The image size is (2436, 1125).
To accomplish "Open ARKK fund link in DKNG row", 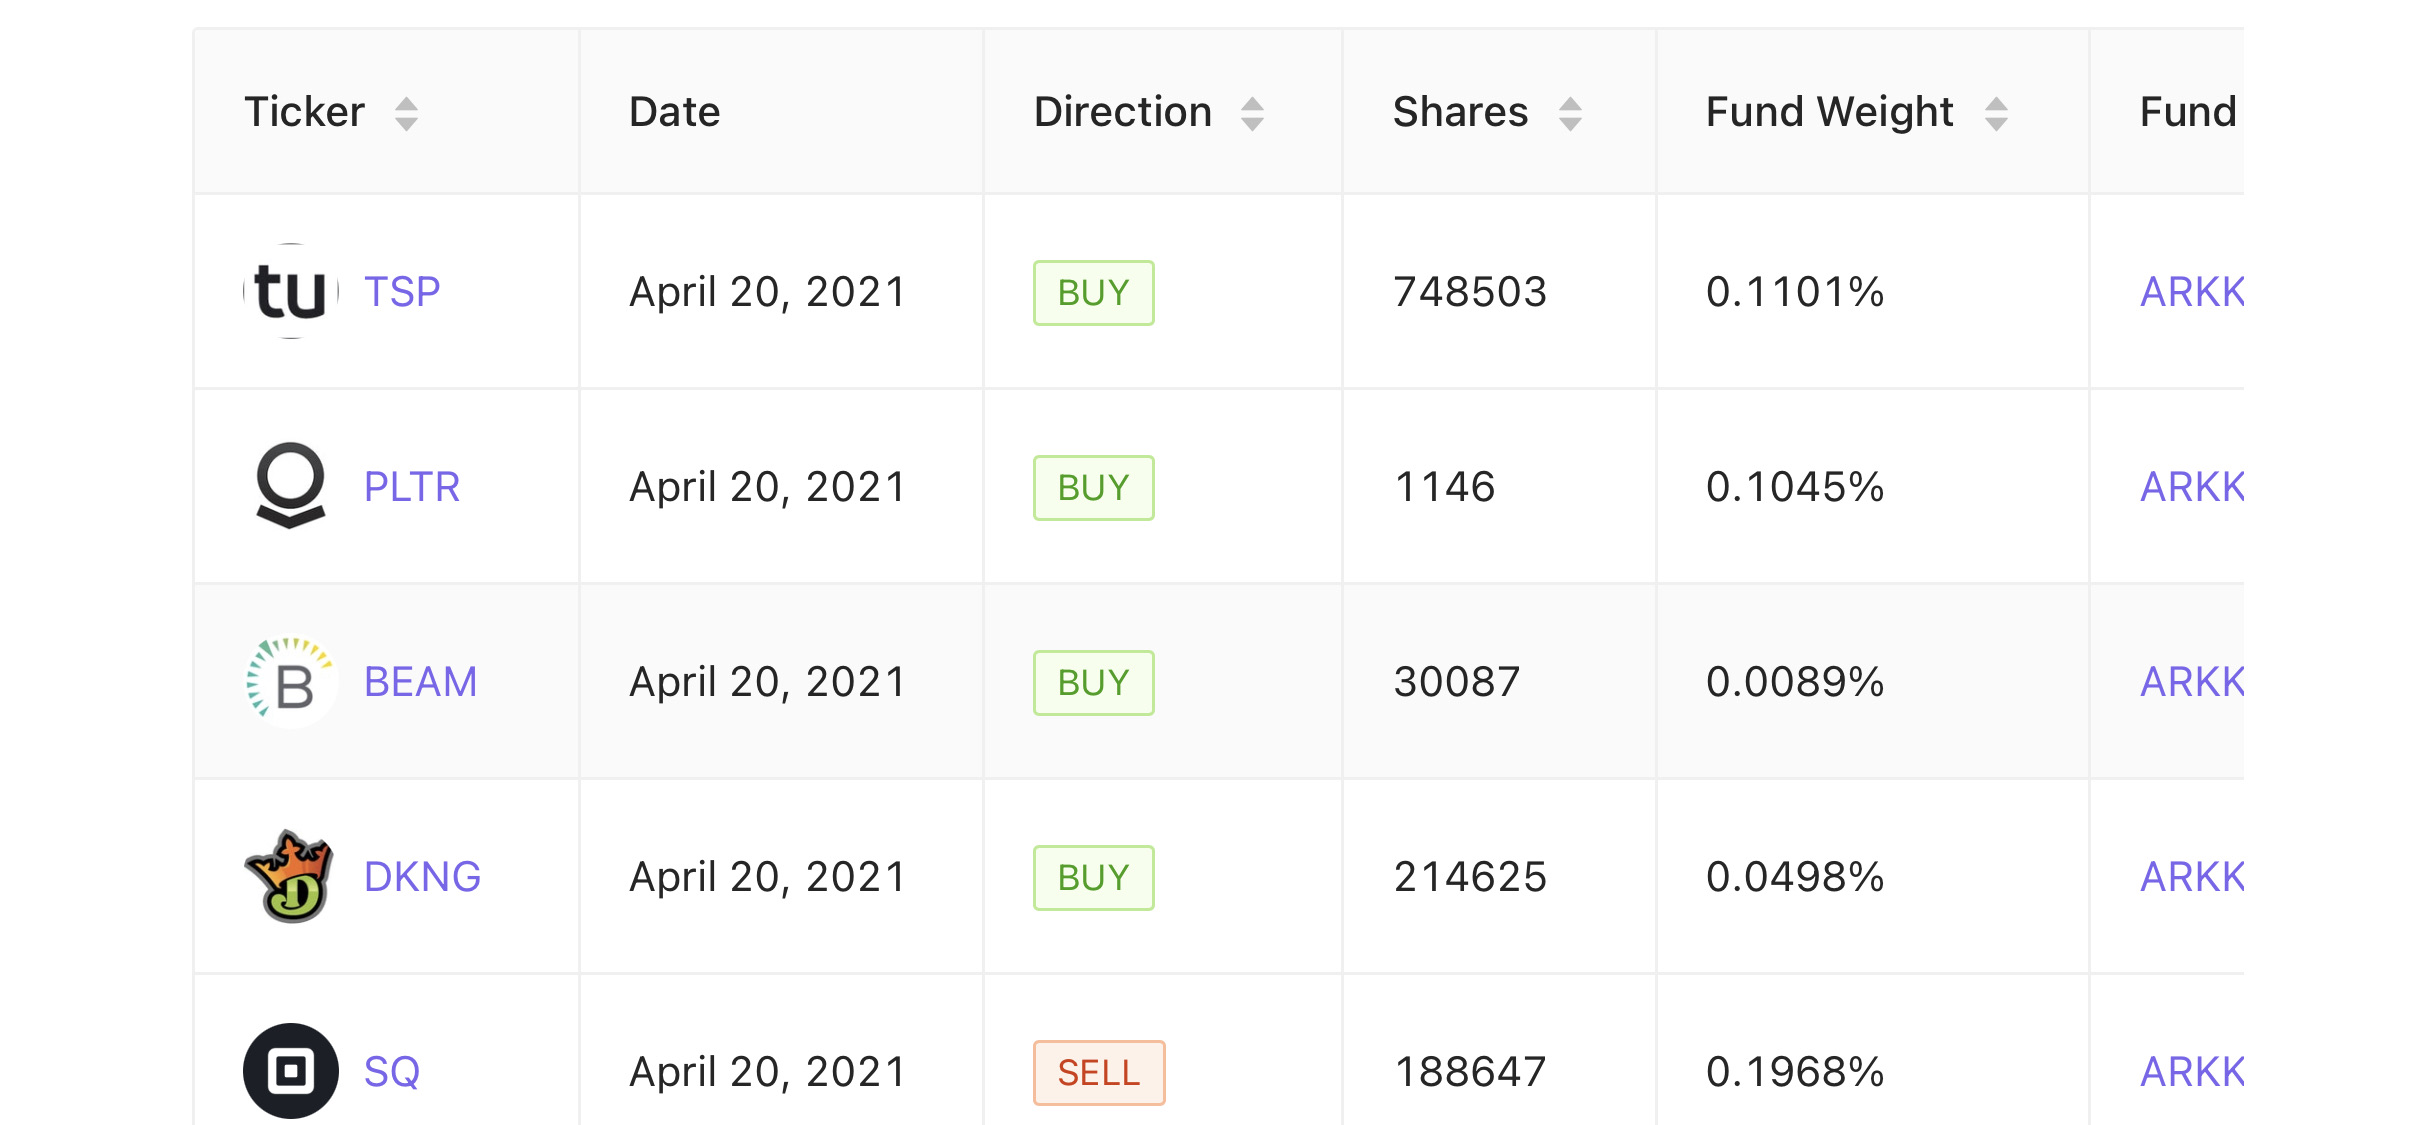I will [2192, 877].
